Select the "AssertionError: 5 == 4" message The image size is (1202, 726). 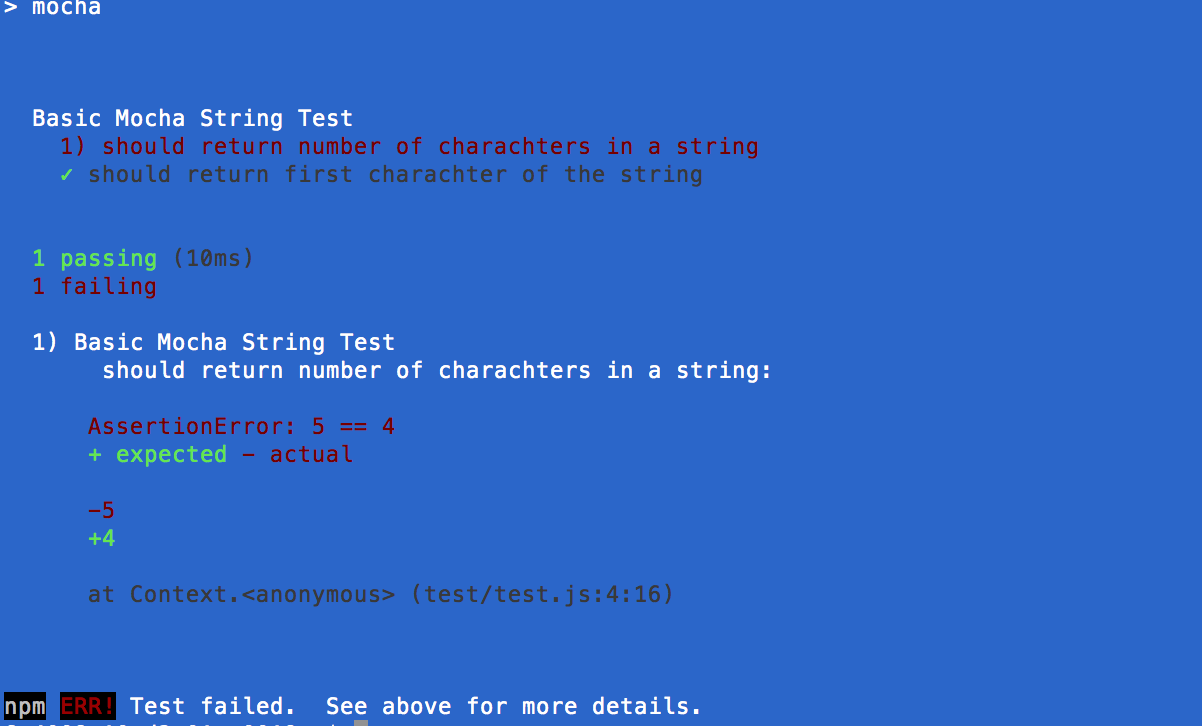click(x=241, y=427)
